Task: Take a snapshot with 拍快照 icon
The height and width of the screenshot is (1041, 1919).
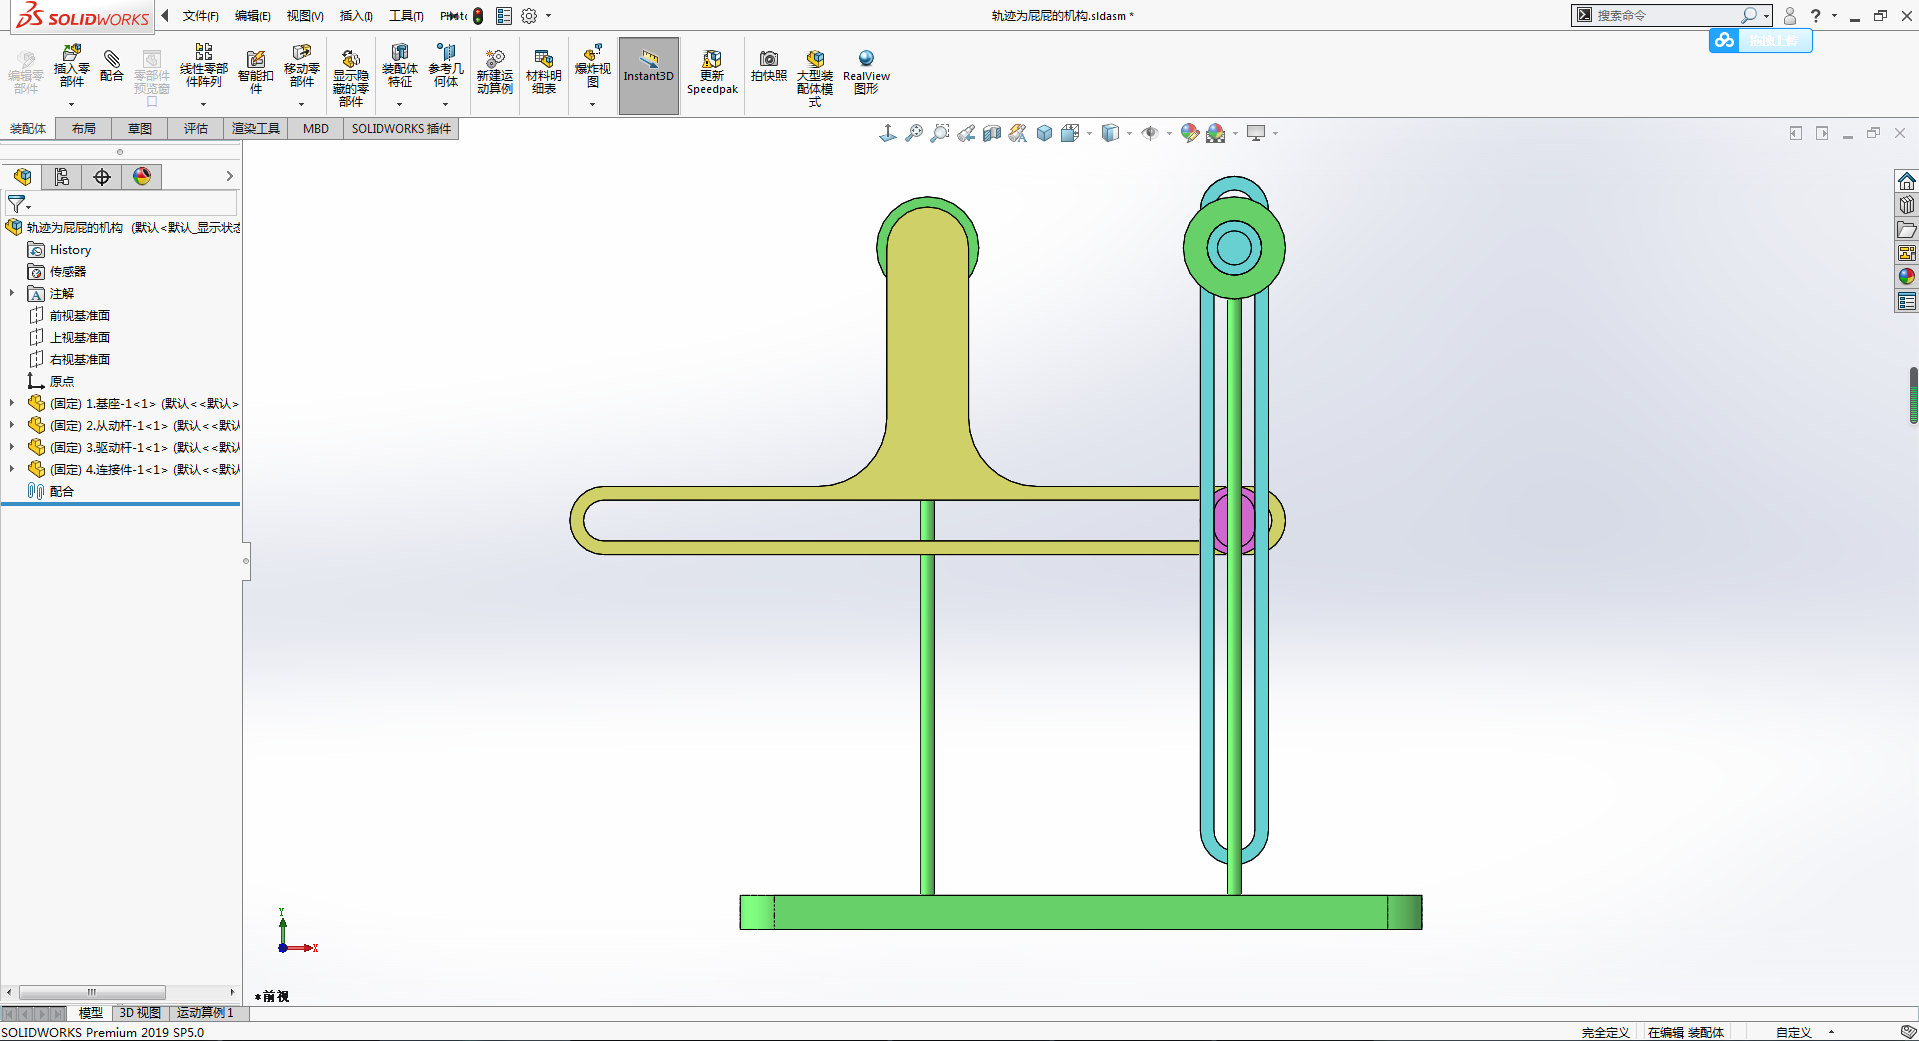Action: (768, 66)
